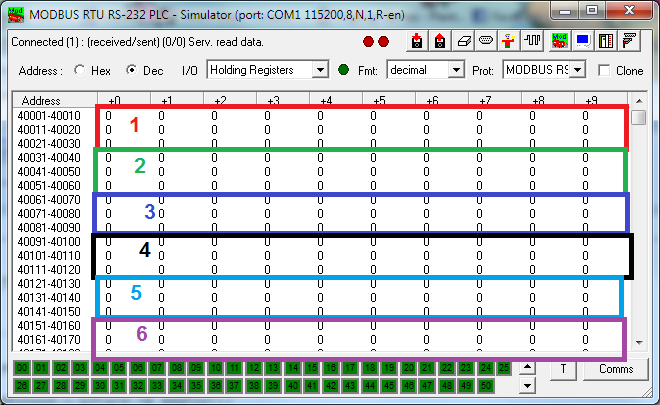Select row 40131-40140 address
Viewport: 660px width, 405px height.
[49, 298]
